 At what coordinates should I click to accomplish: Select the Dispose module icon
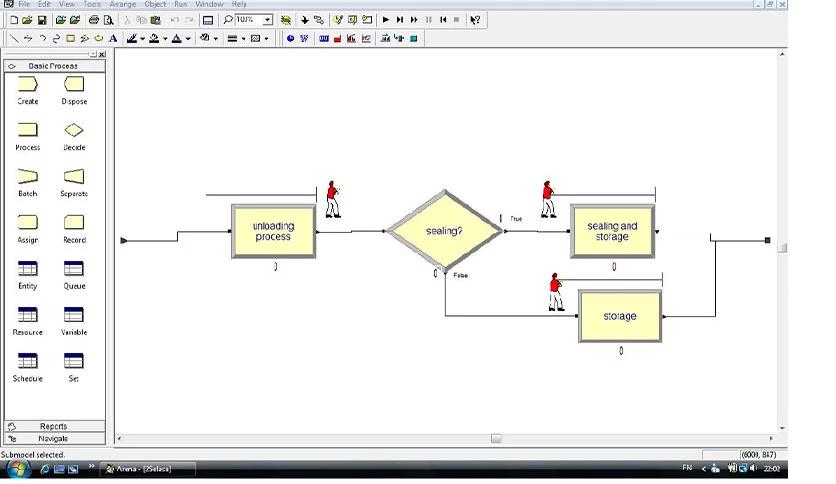(x=74, y=86)
